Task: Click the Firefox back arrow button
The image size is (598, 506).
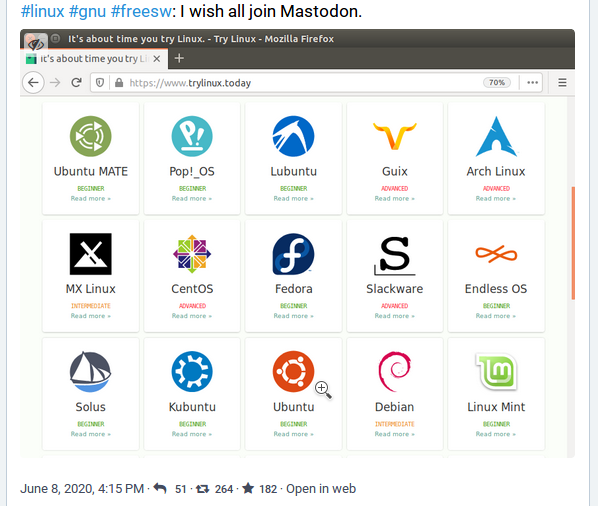Action: tap(34, 83)
